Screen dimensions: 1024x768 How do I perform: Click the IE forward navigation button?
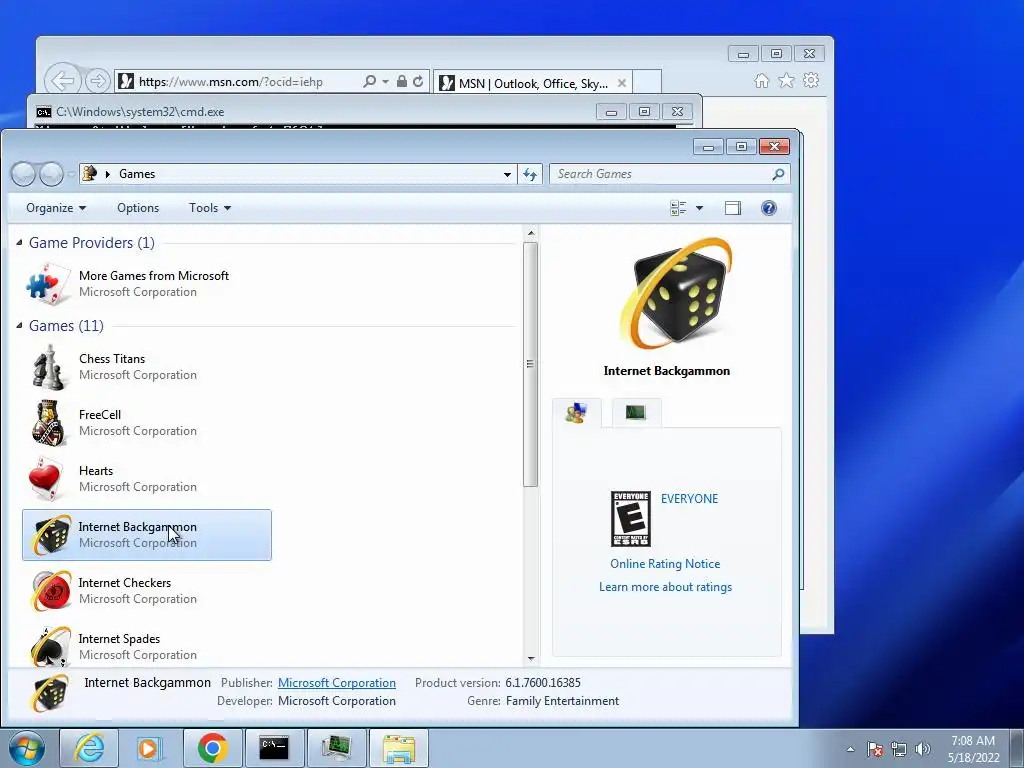point(97,81)
